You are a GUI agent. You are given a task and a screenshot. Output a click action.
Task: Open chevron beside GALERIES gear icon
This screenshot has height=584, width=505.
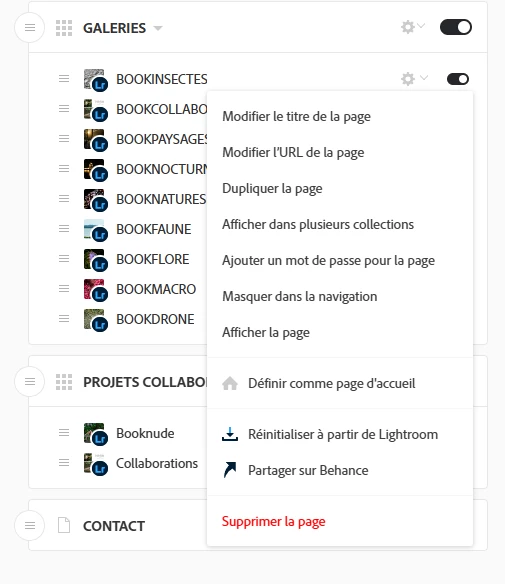click(x=421, y=26)
